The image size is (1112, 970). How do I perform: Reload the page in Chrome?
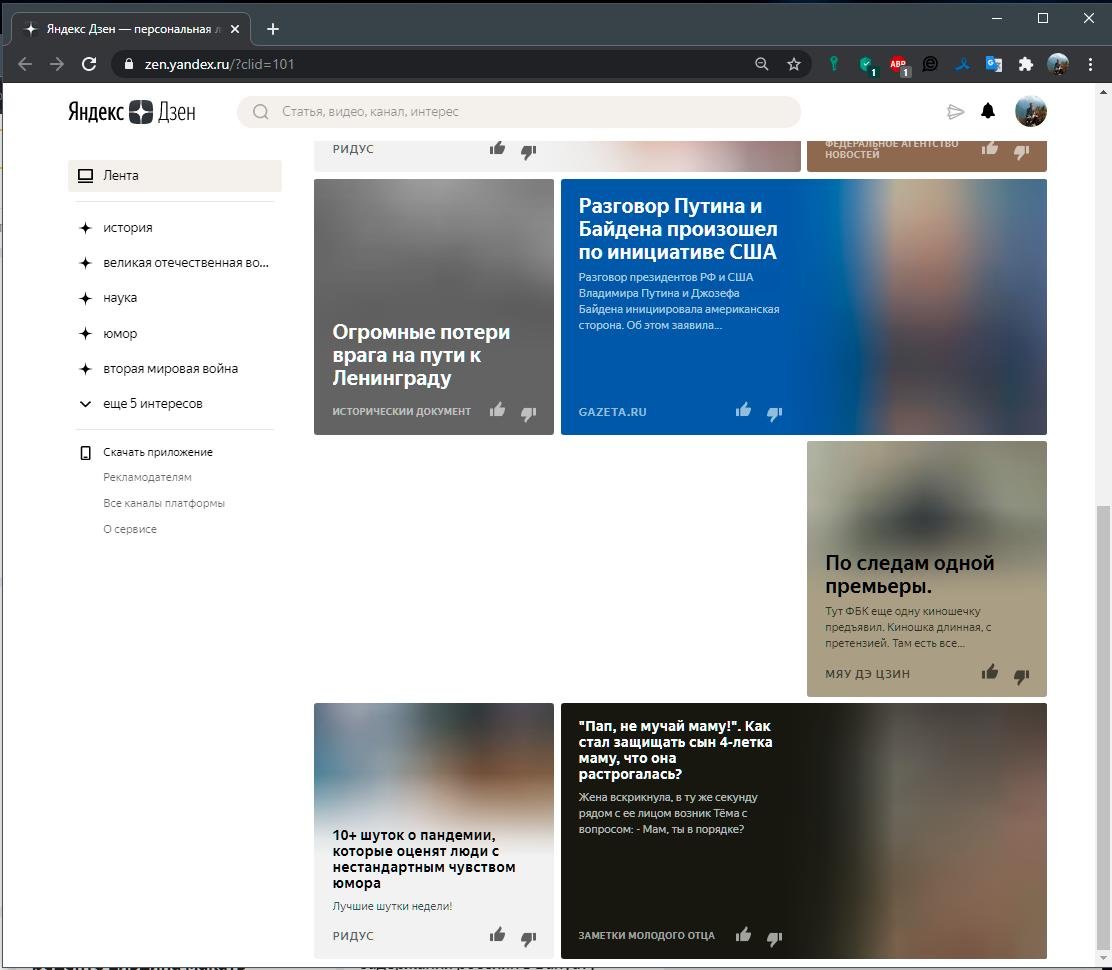tap(89, 64)
